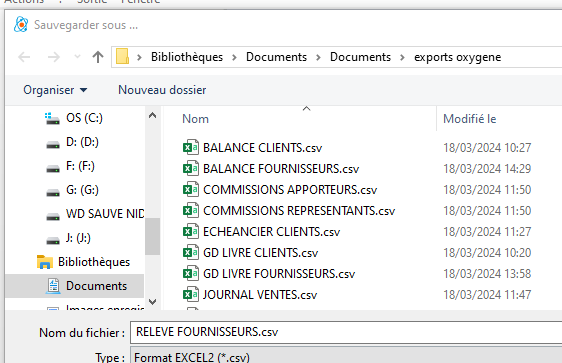Open the Organiser dropdown menu
Image resolution: width=562 pixels, height=363 pixels.
coord(55,90)
